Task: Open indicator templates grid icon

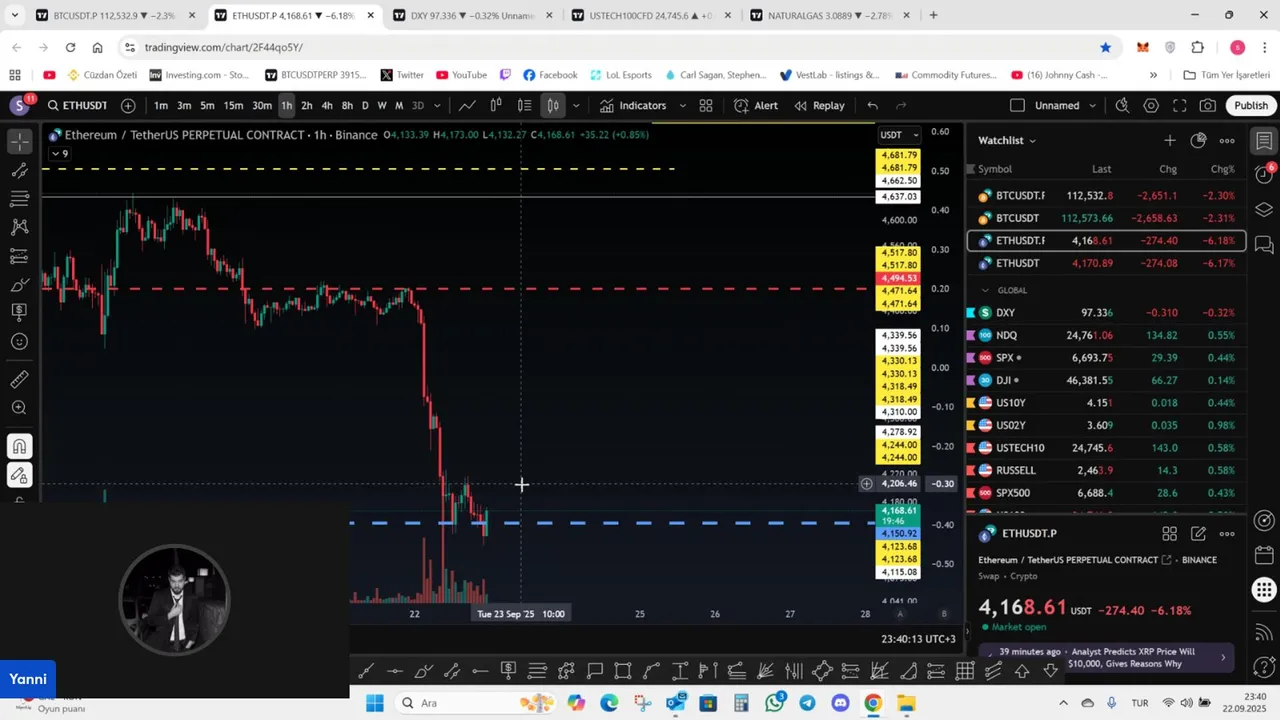Action: pyautogui.click(x=706, y=105)
